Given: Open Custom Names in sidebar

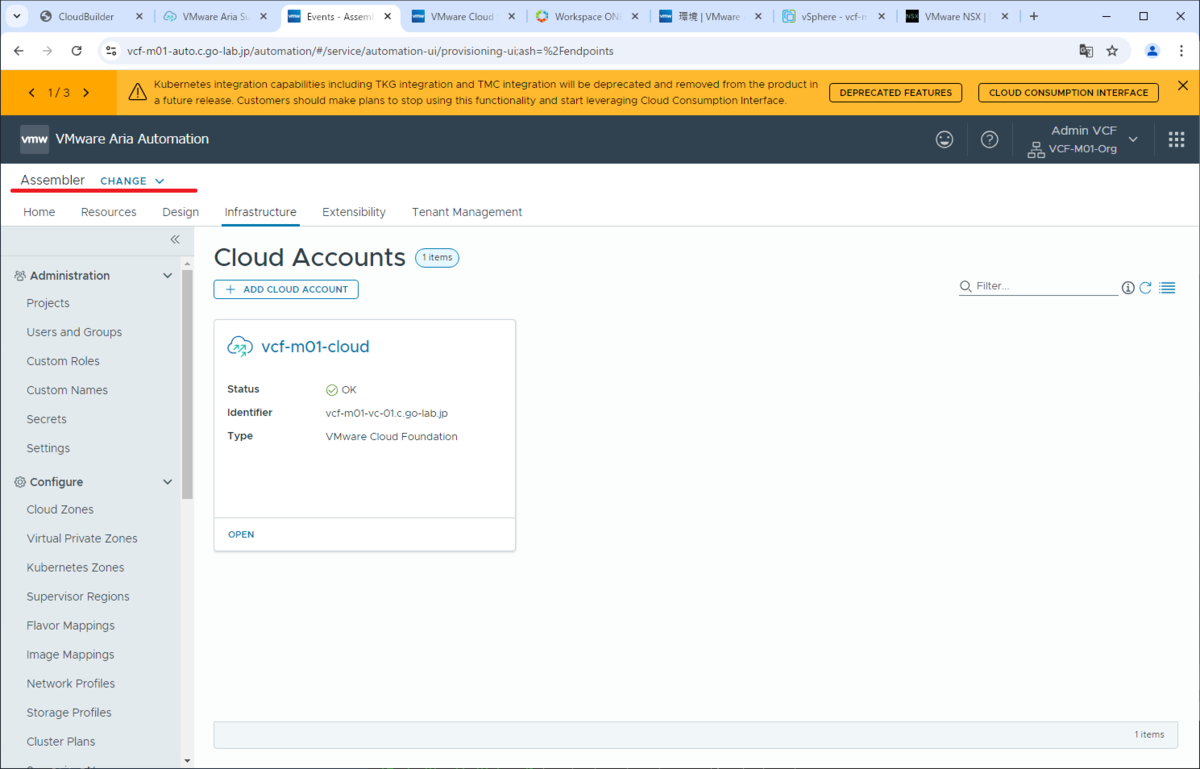Looking at the screenshot, I should tap(67, 390).
